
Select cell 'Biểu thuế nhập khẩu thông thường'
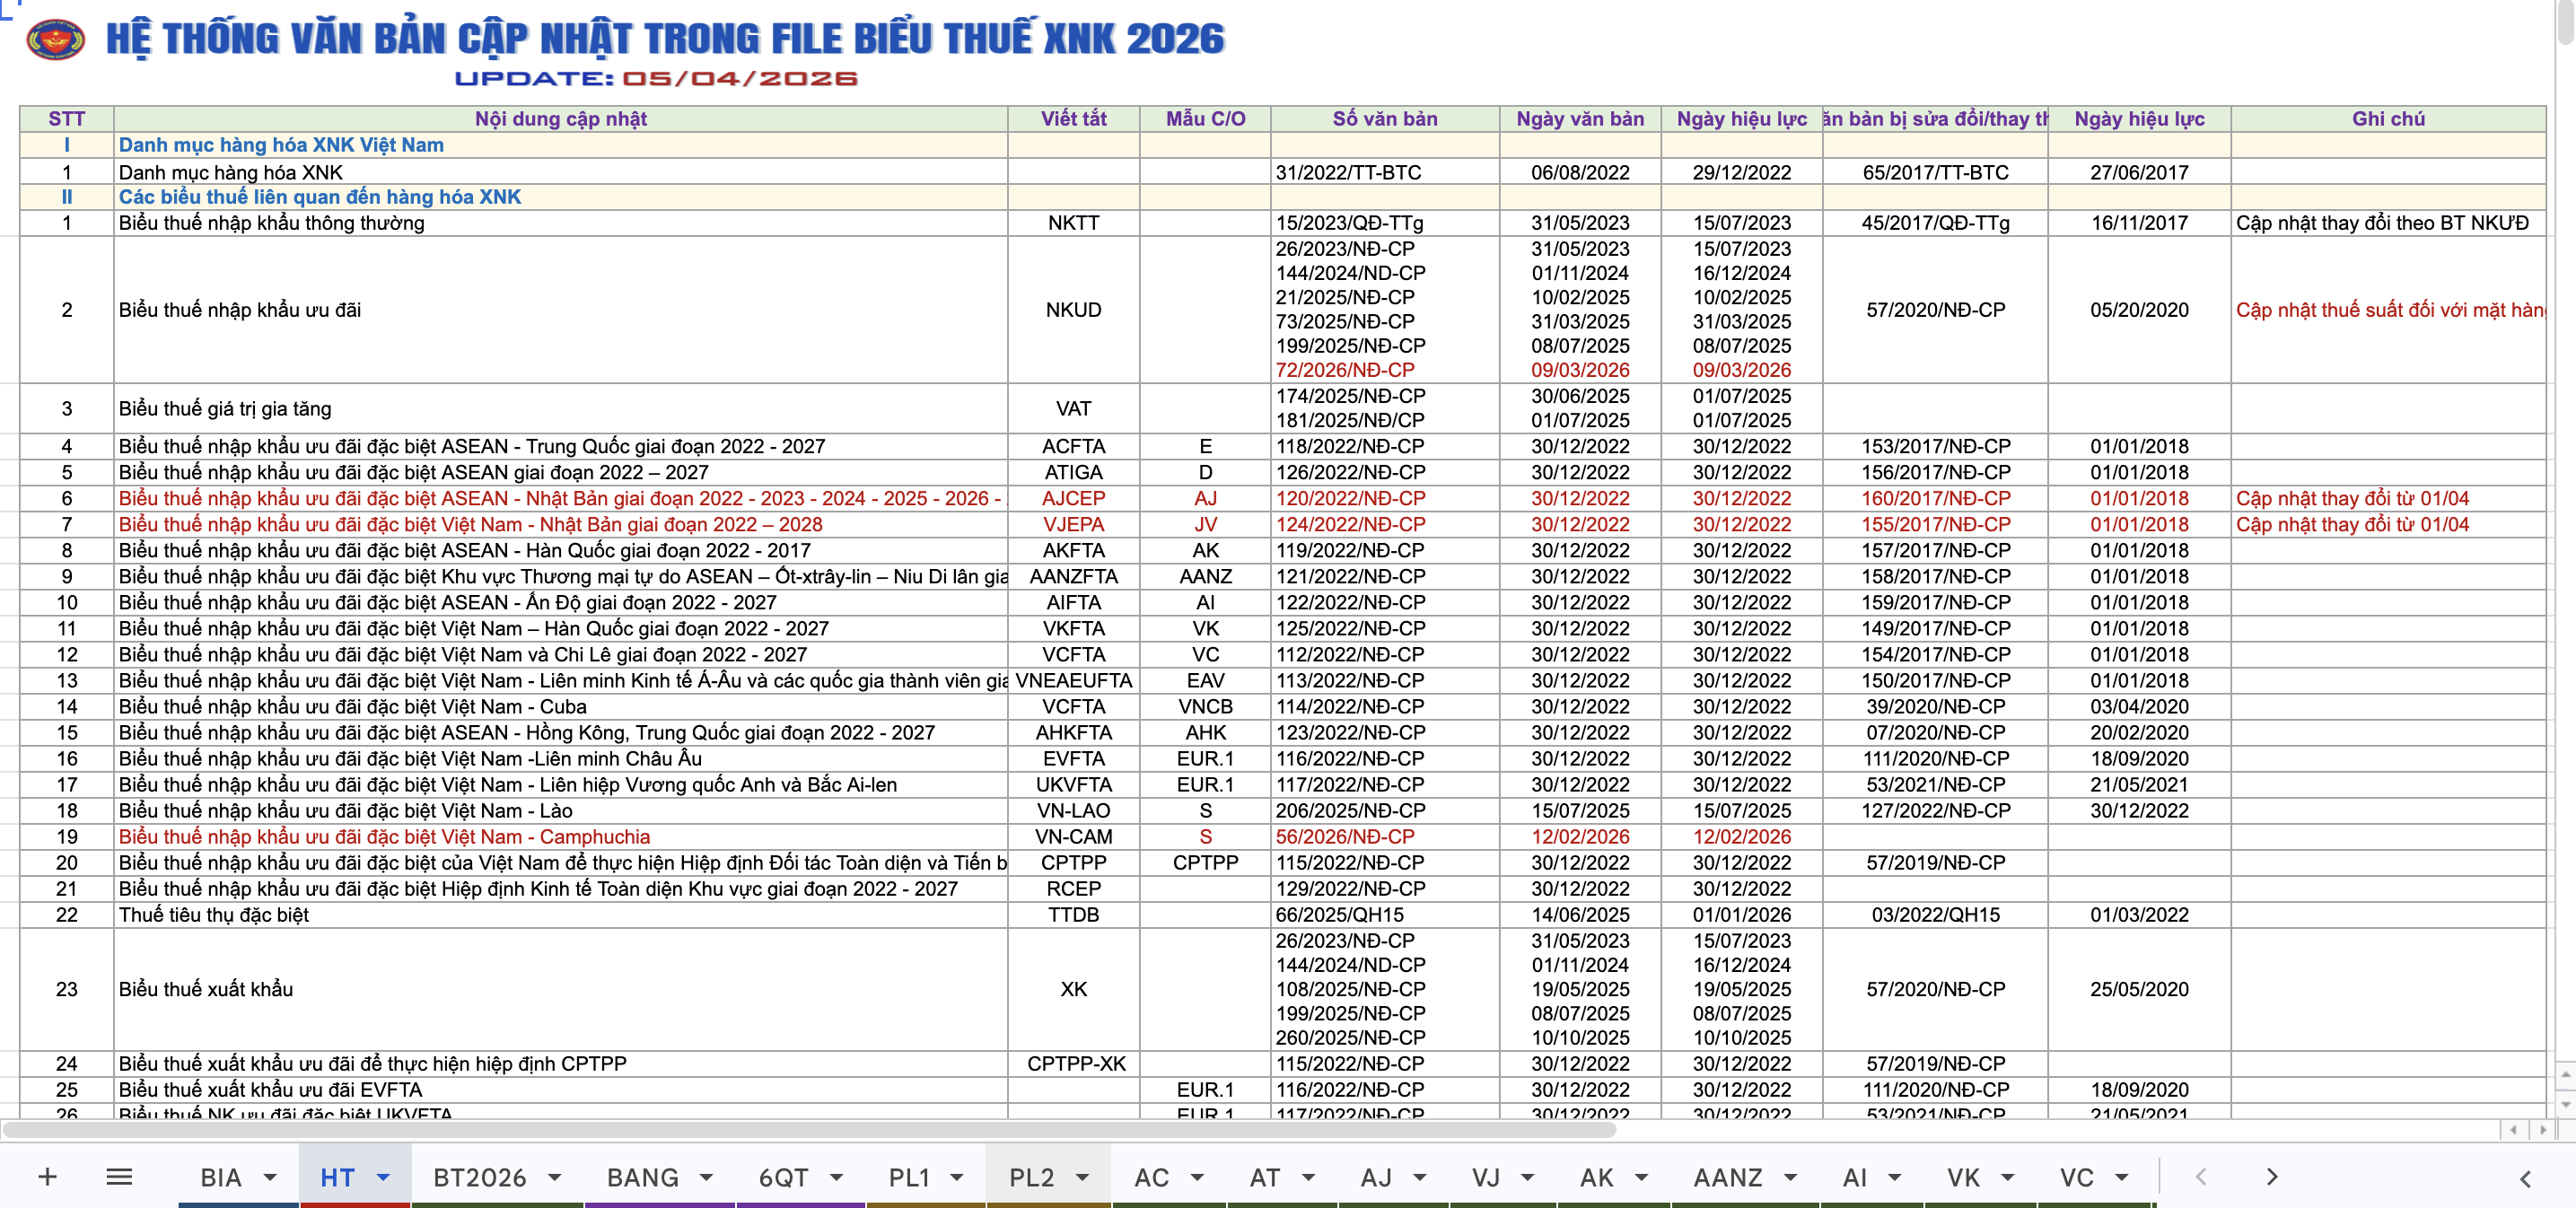[x=560, y=223]
